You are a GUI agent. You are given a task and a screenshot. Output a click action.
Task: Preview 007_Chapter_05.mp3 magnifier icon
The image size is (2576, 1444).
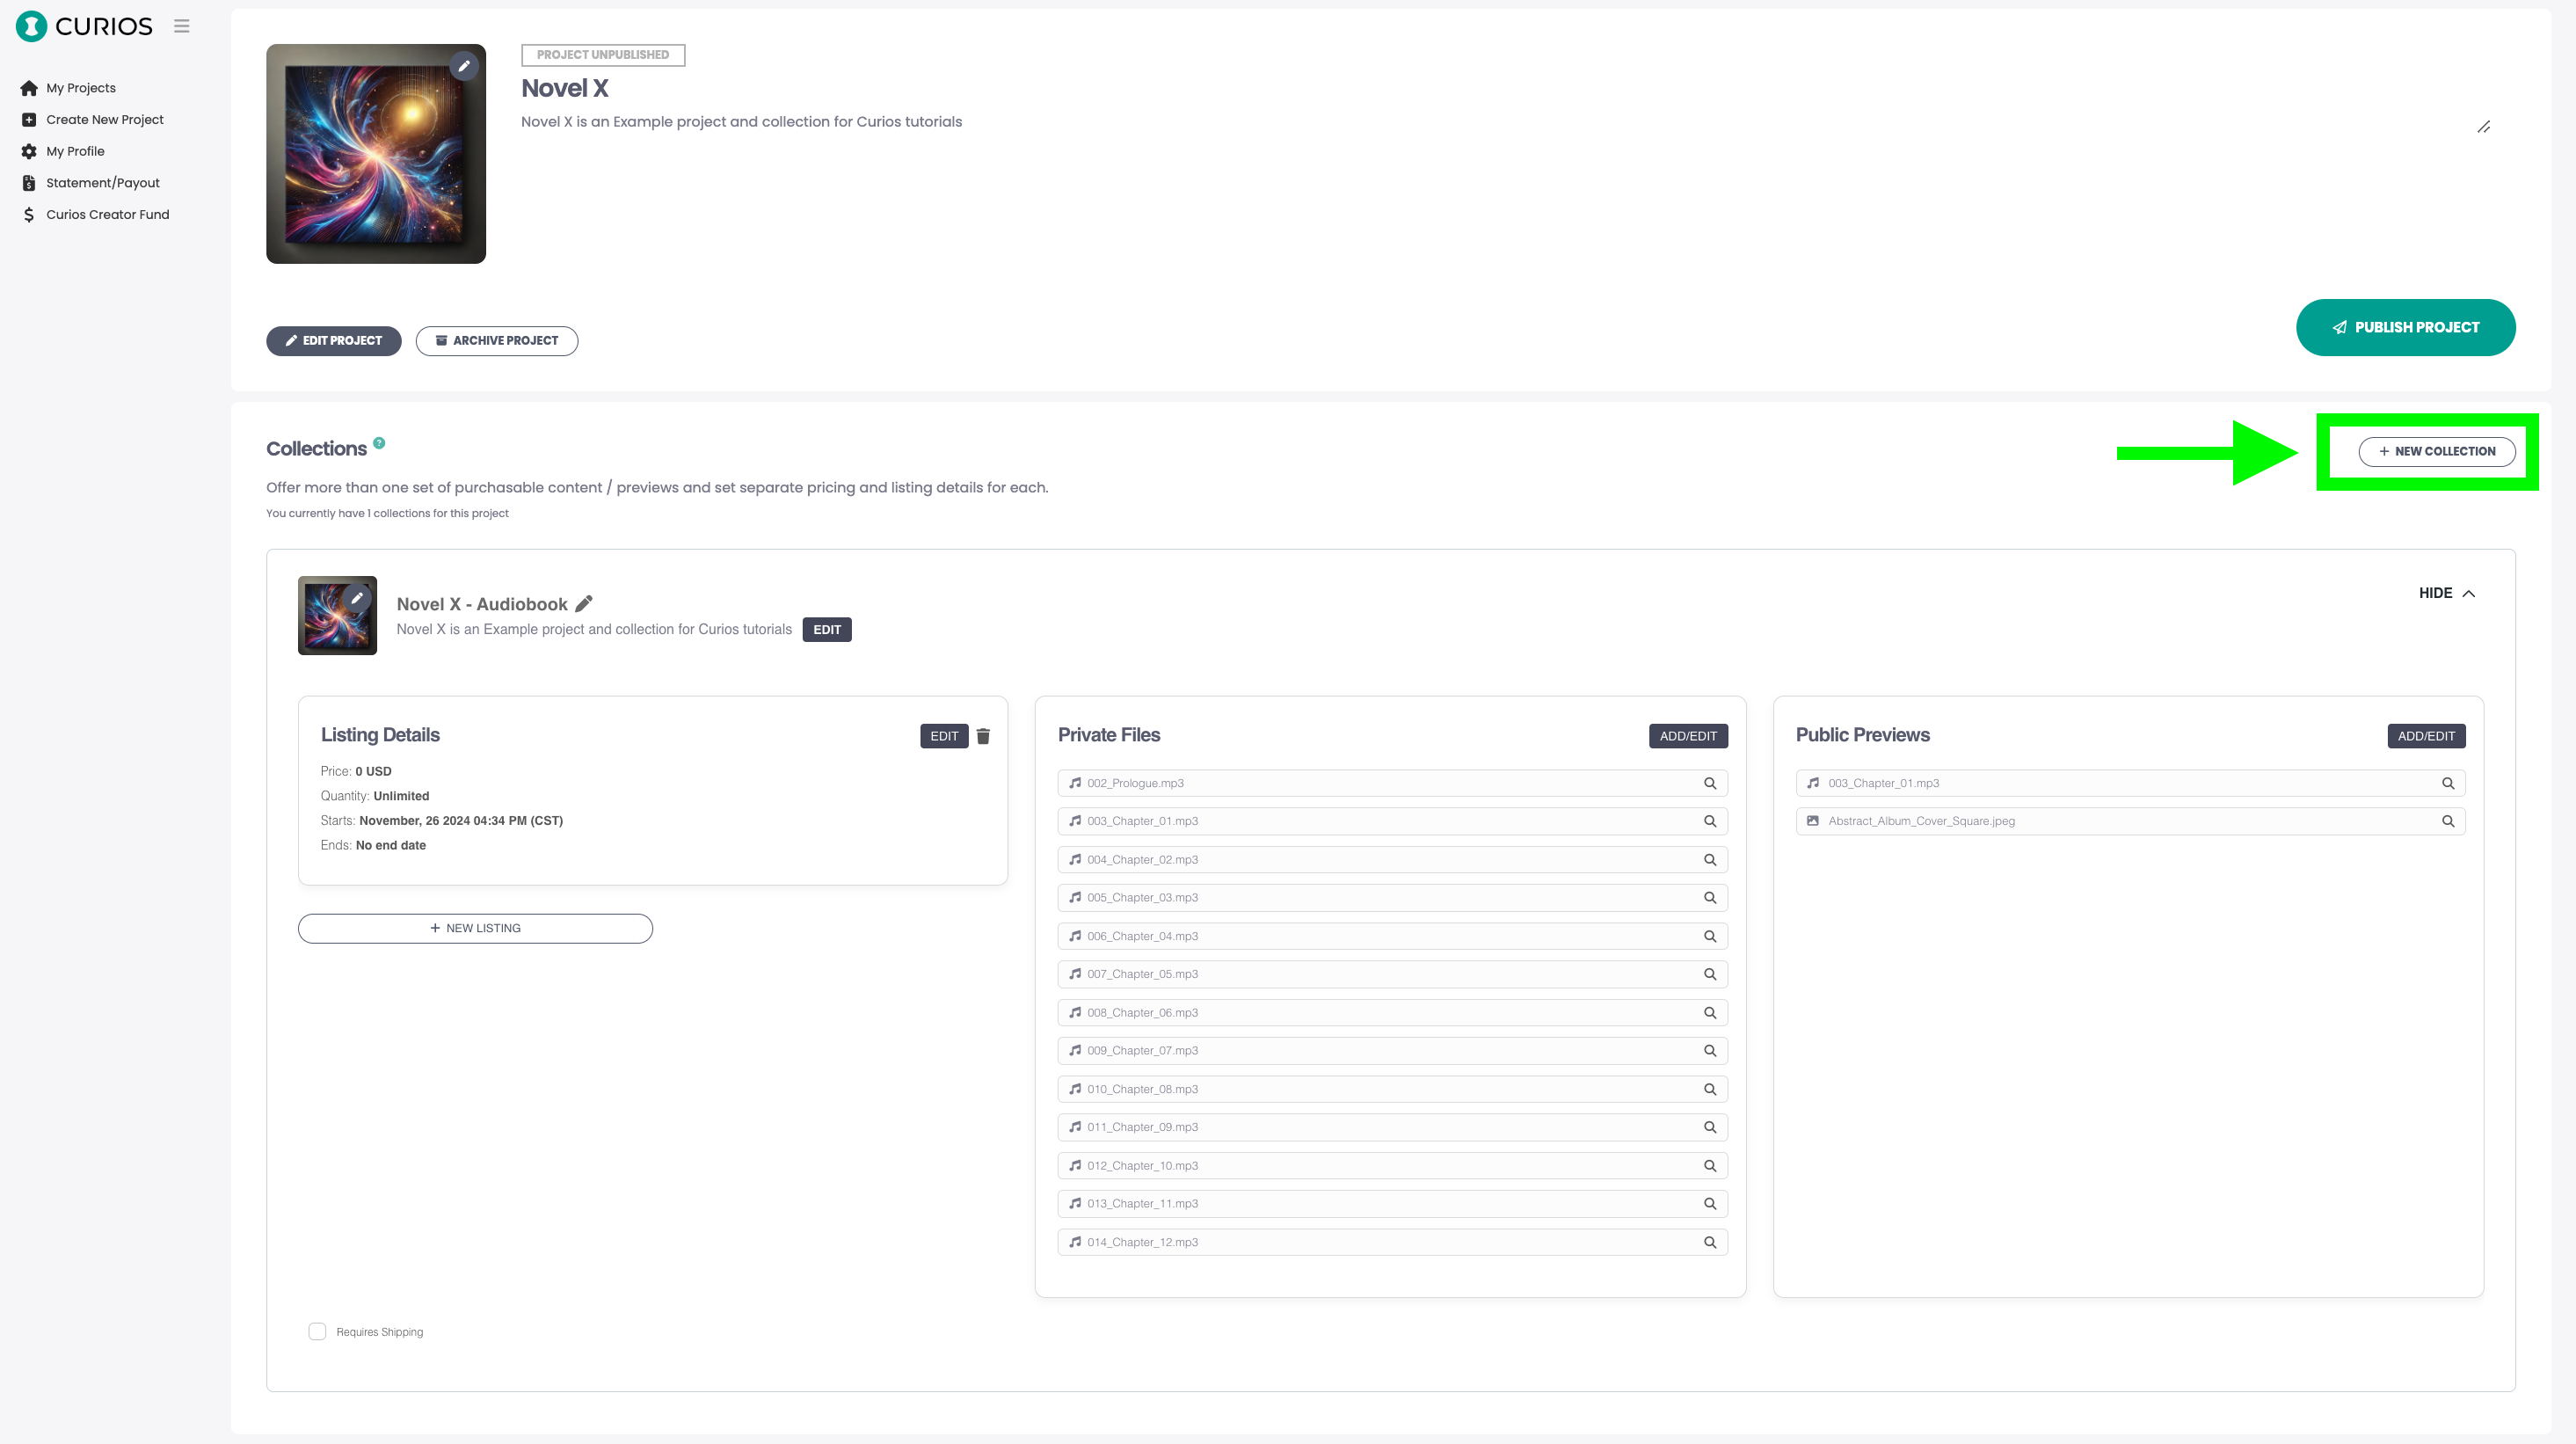click(x=1710, y=974)
